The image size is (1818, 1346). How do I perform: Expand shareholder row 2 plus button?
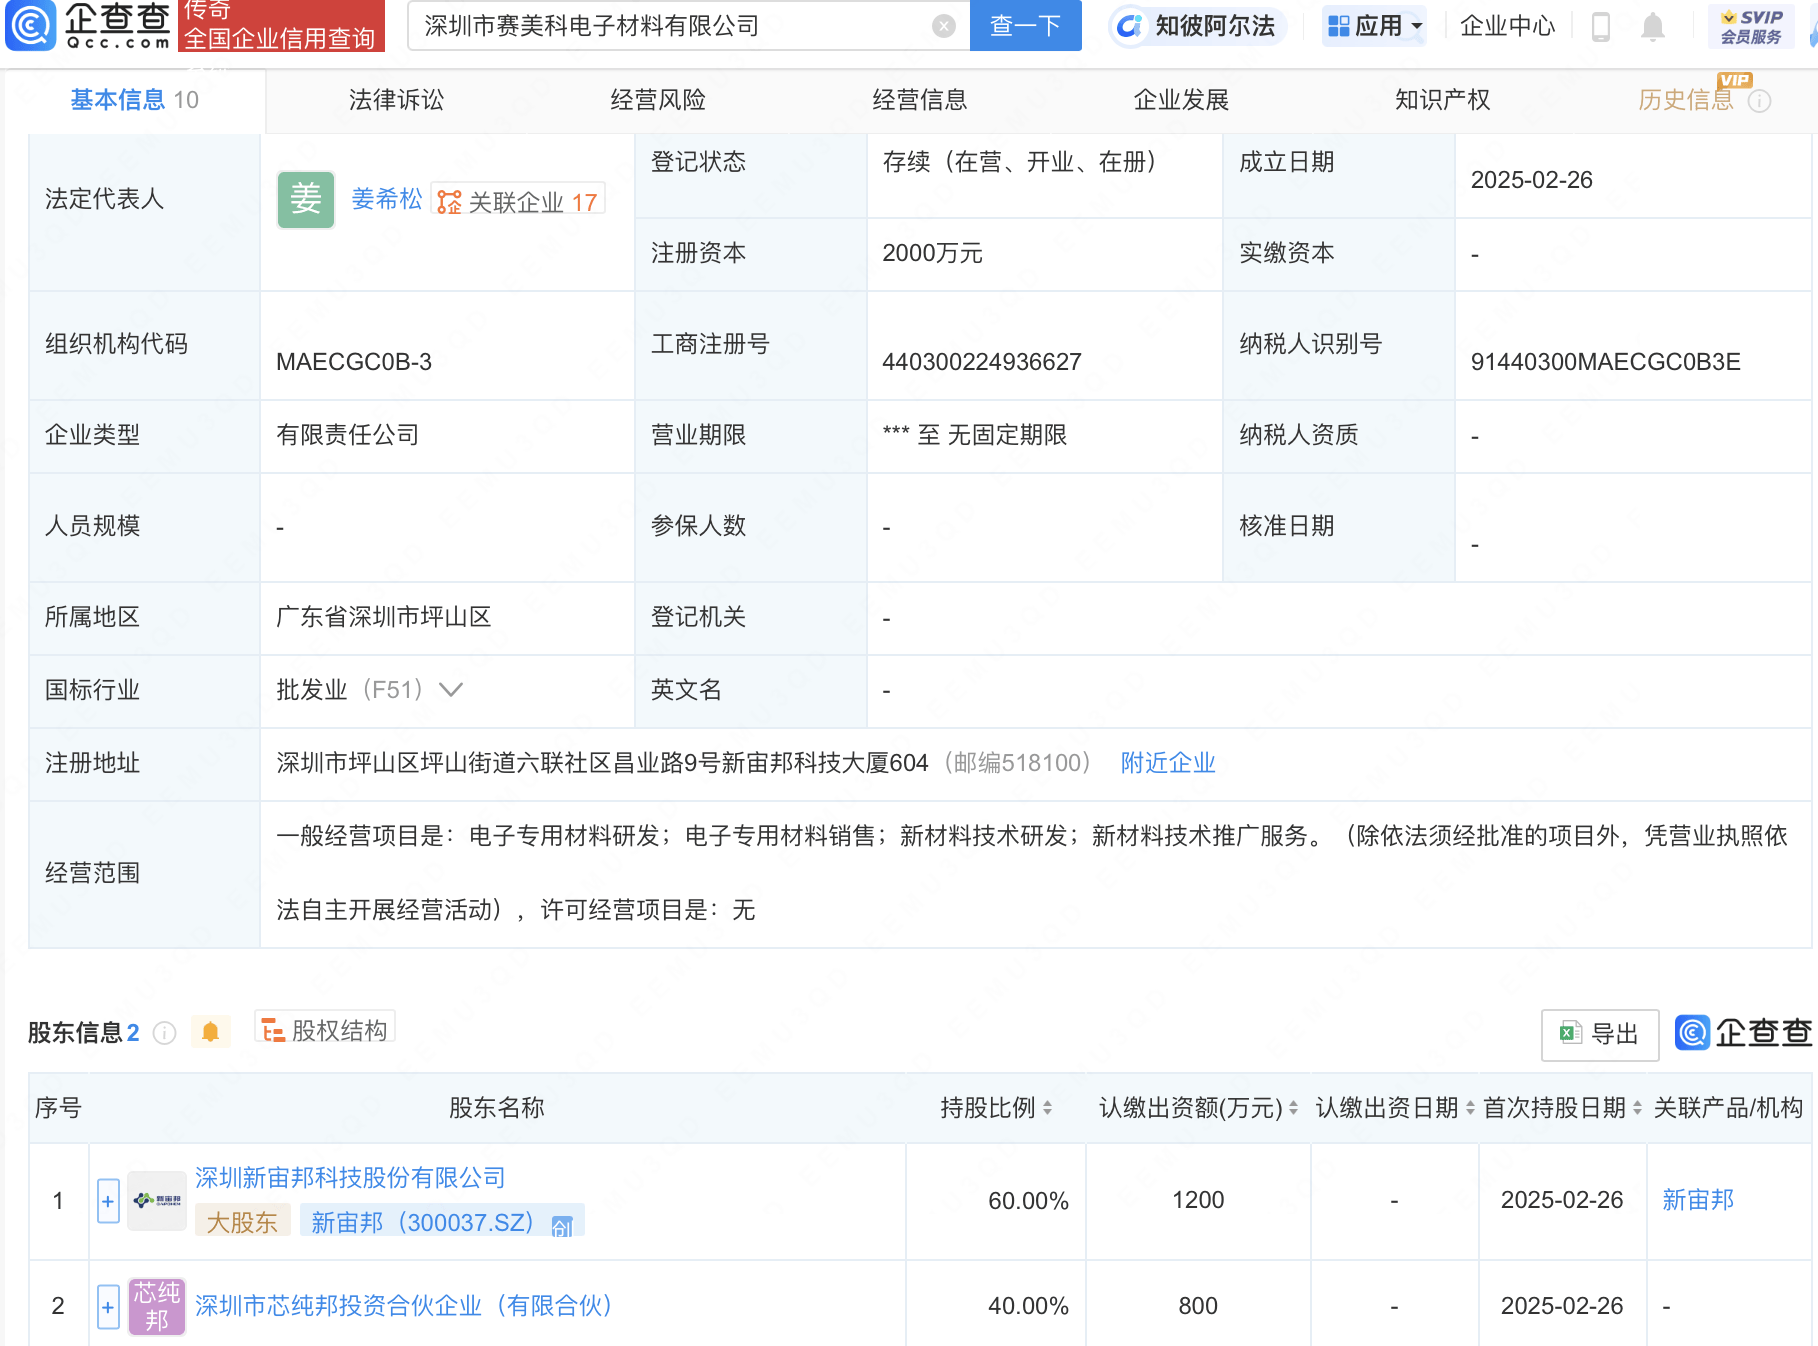coord(108,1307)
